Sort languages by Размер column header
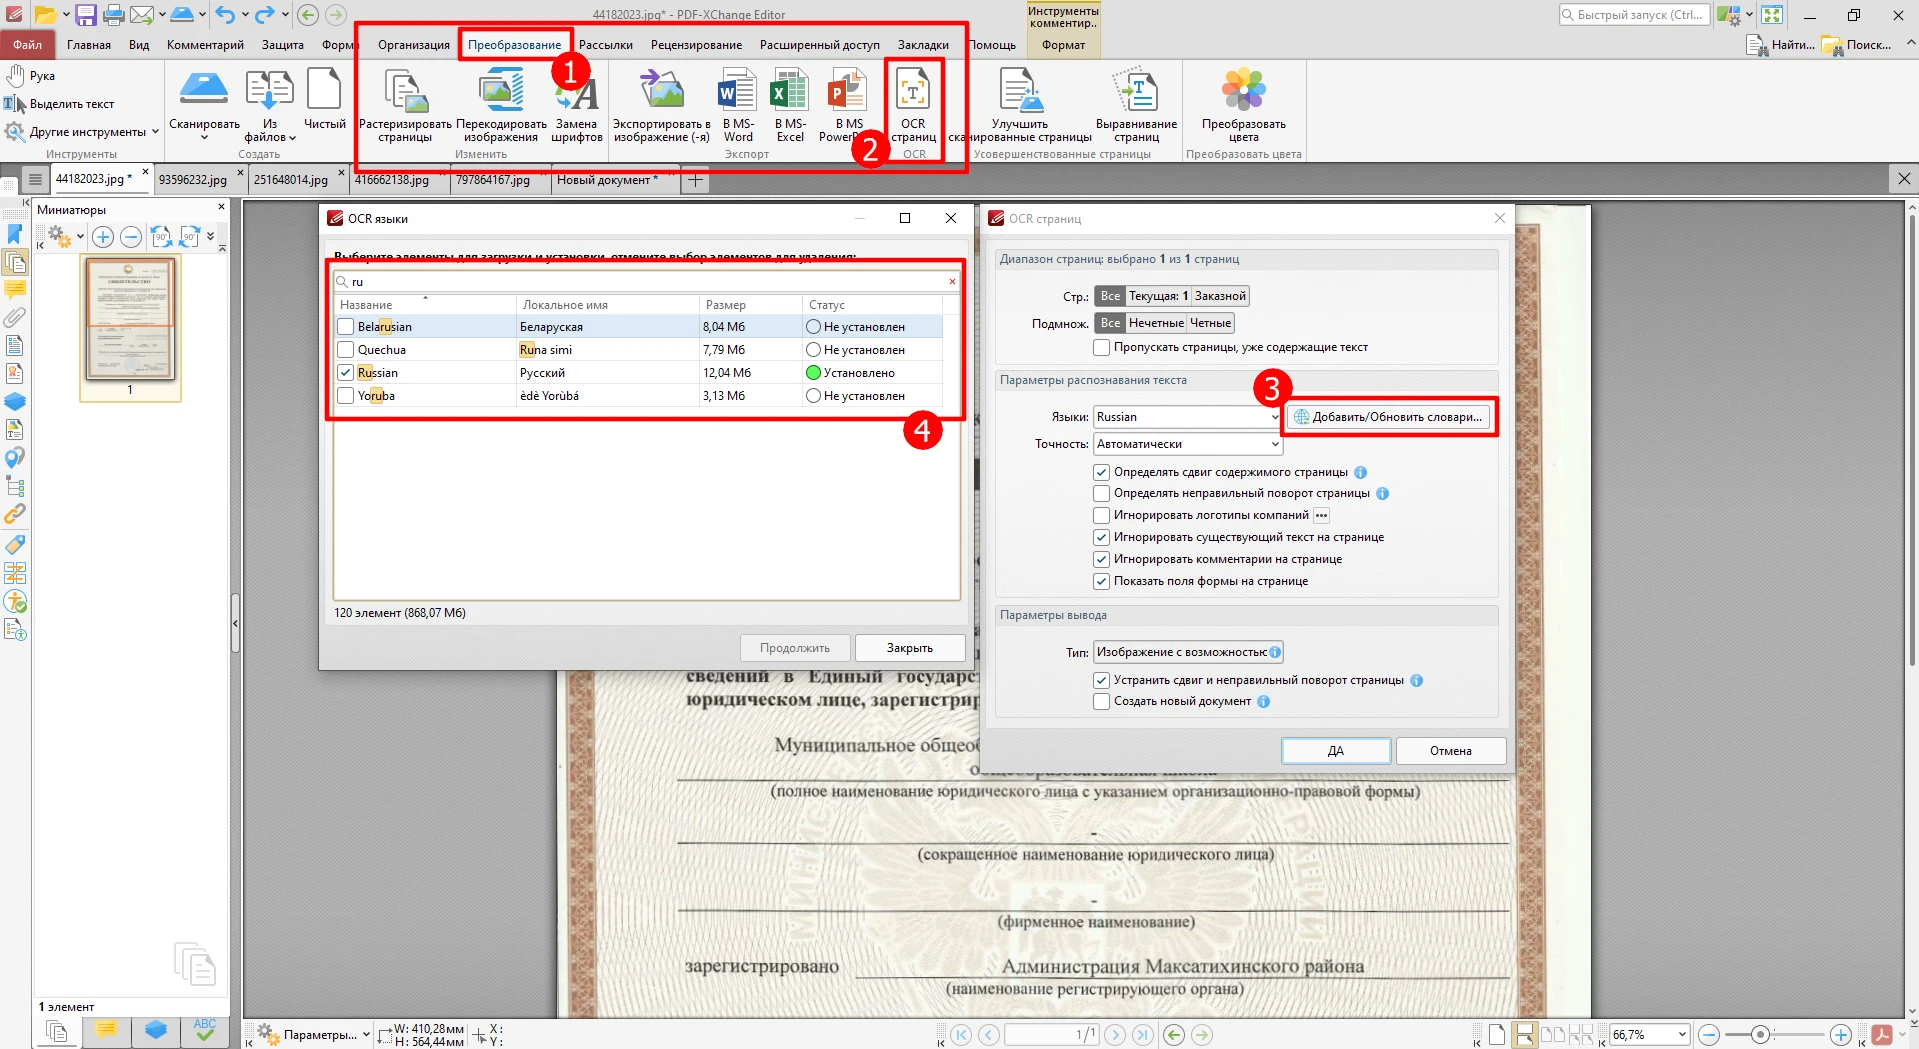 pos(749,305)
